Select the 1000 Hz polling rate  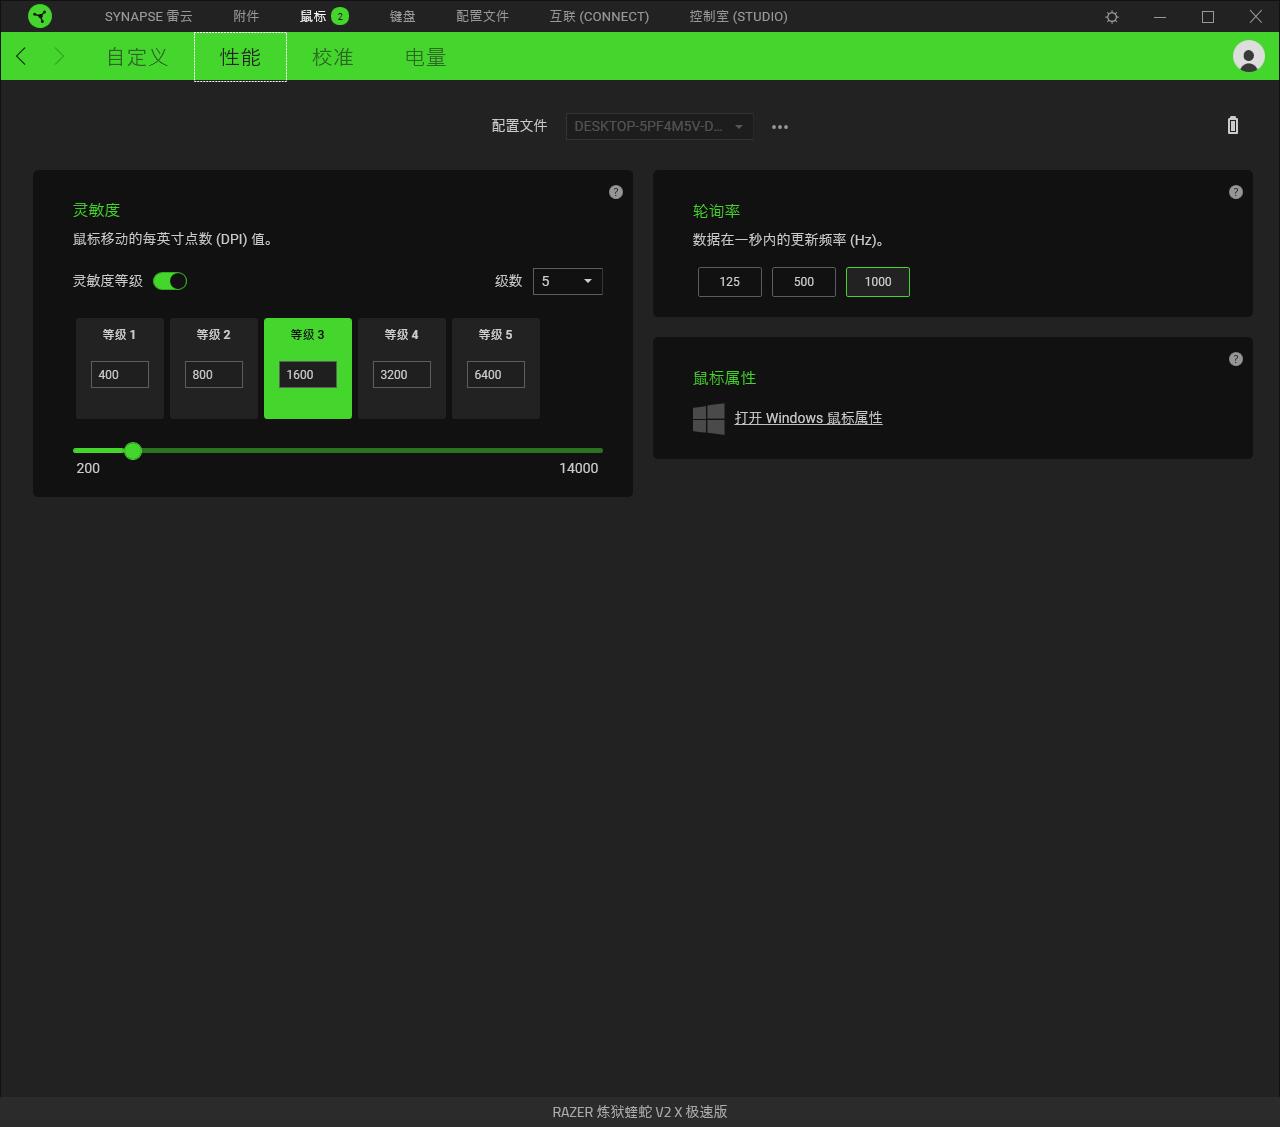coord(878,282)
